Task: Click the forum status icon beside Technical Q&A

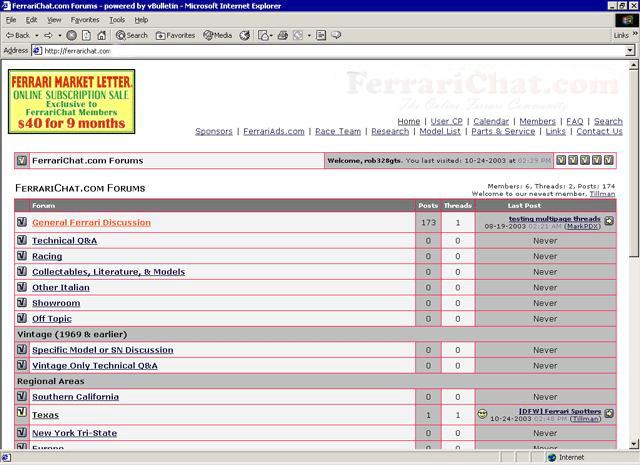Action: [22, 240]
